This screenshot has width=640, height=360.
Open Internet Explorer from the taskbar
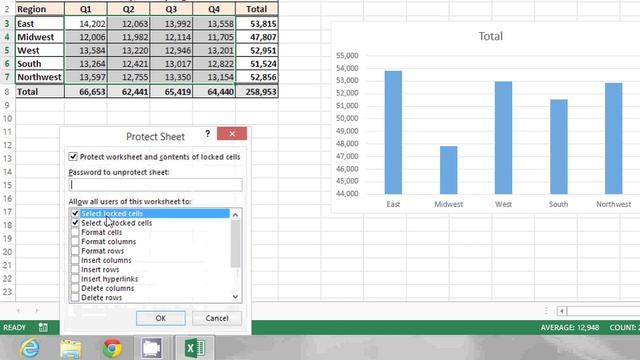point(30,348)
